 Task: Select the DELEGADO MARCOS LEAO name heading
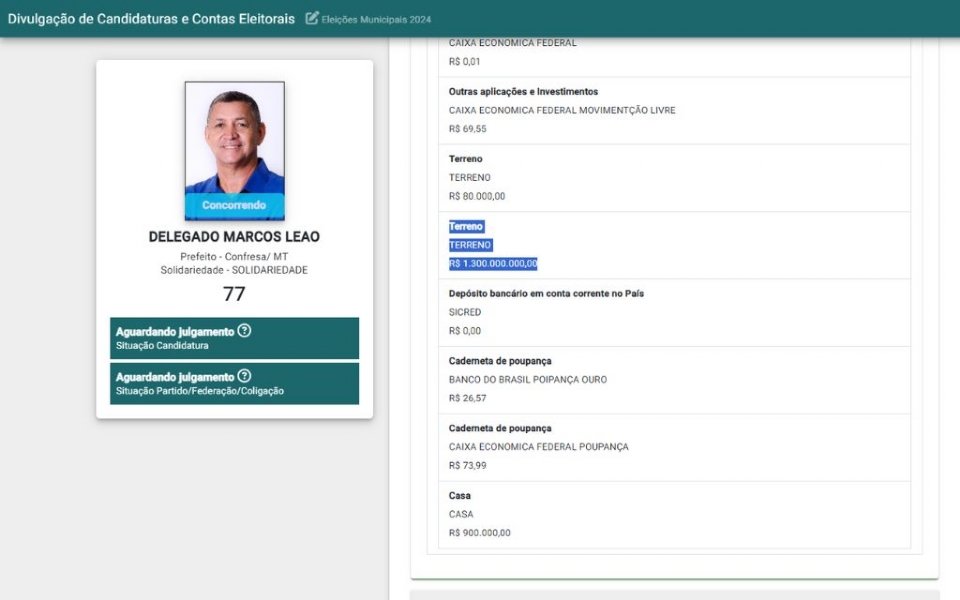(x=234, y=237)
